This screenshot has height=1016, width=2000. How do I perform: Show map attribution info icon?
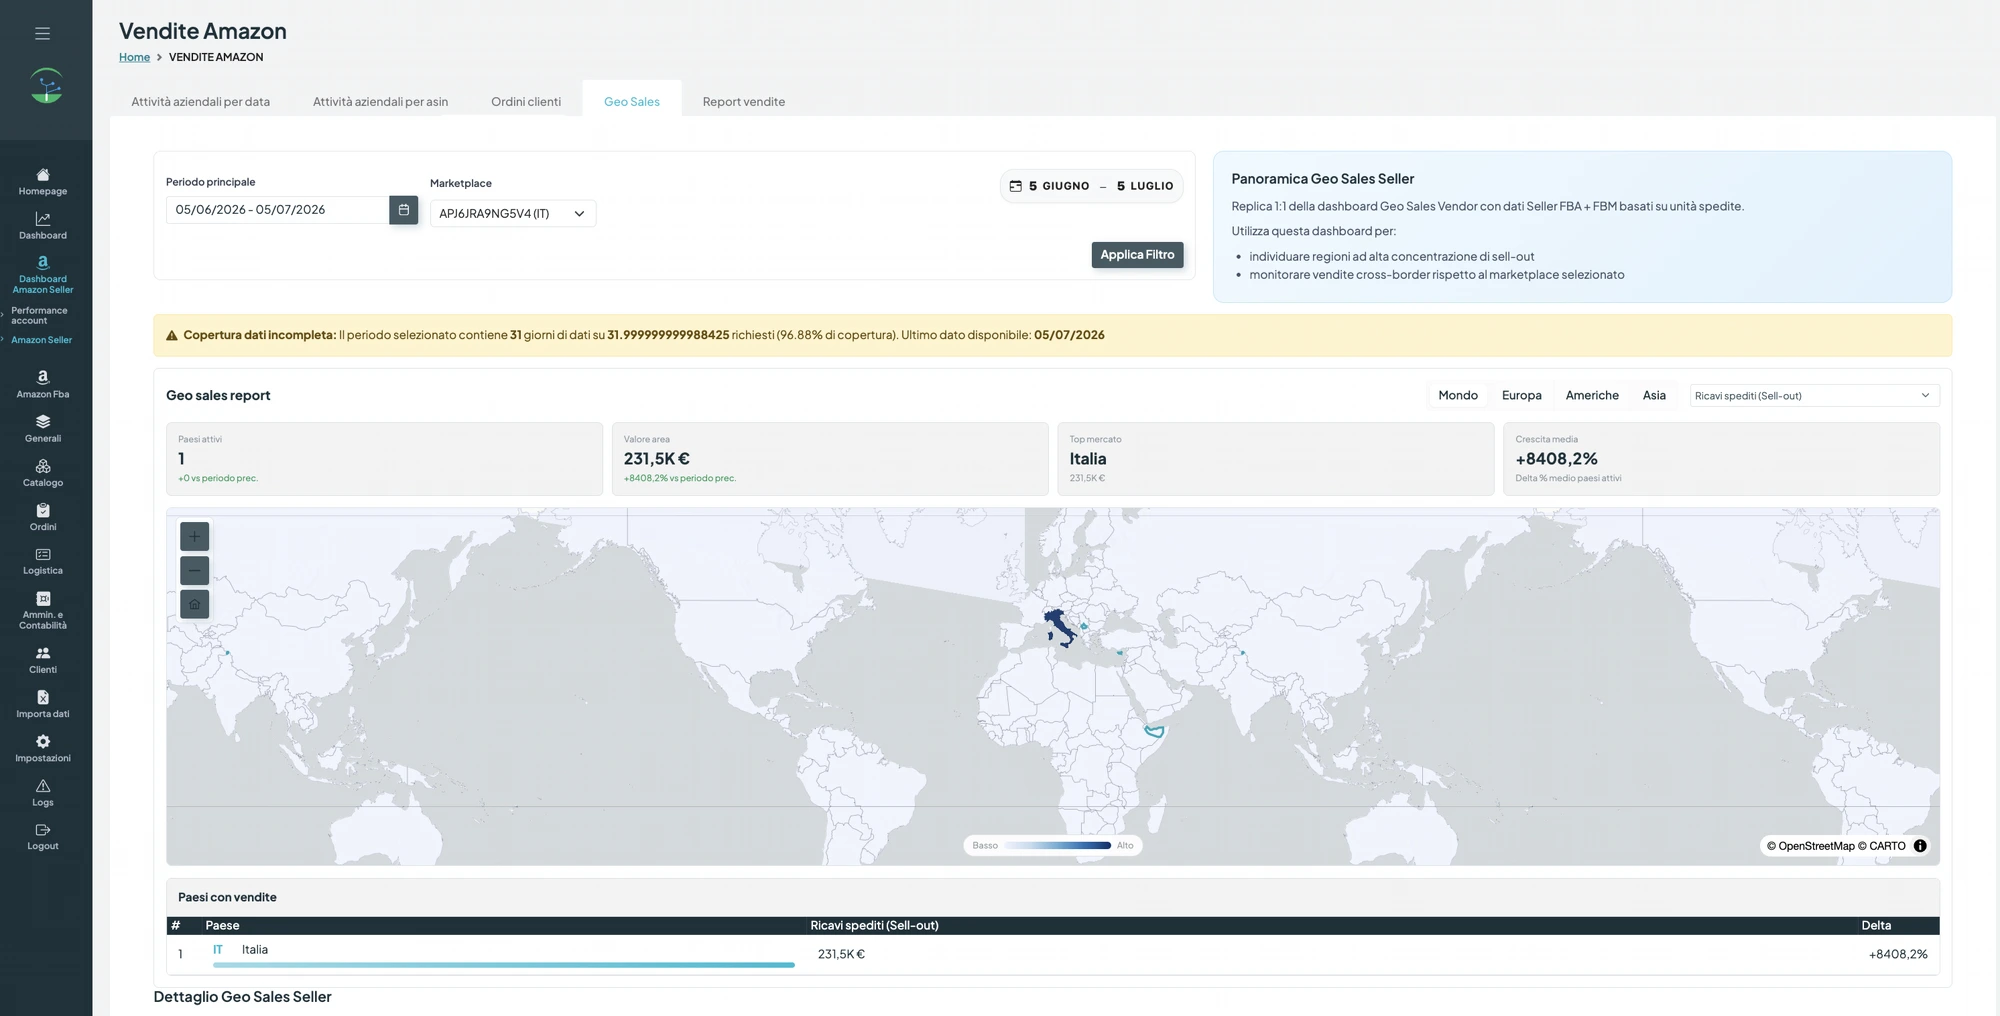click(x=1920, y=846)
